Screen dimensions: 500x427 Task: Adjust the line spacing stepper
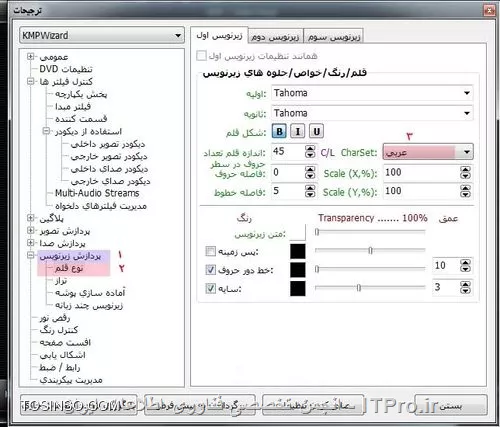click(x=310, y=191)
